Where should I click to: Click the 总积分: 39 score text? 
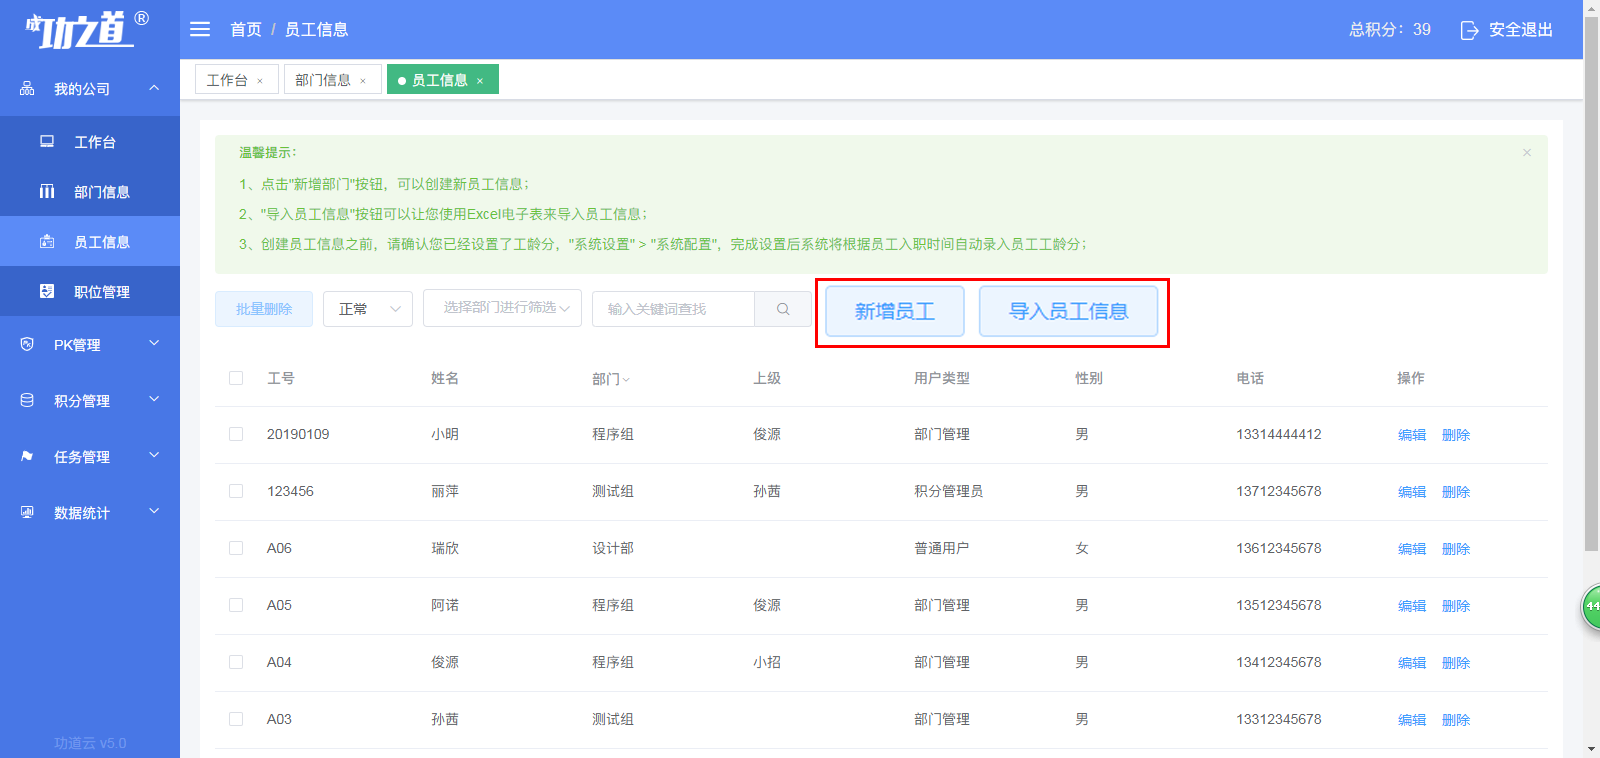click(x=1389, y=30)
